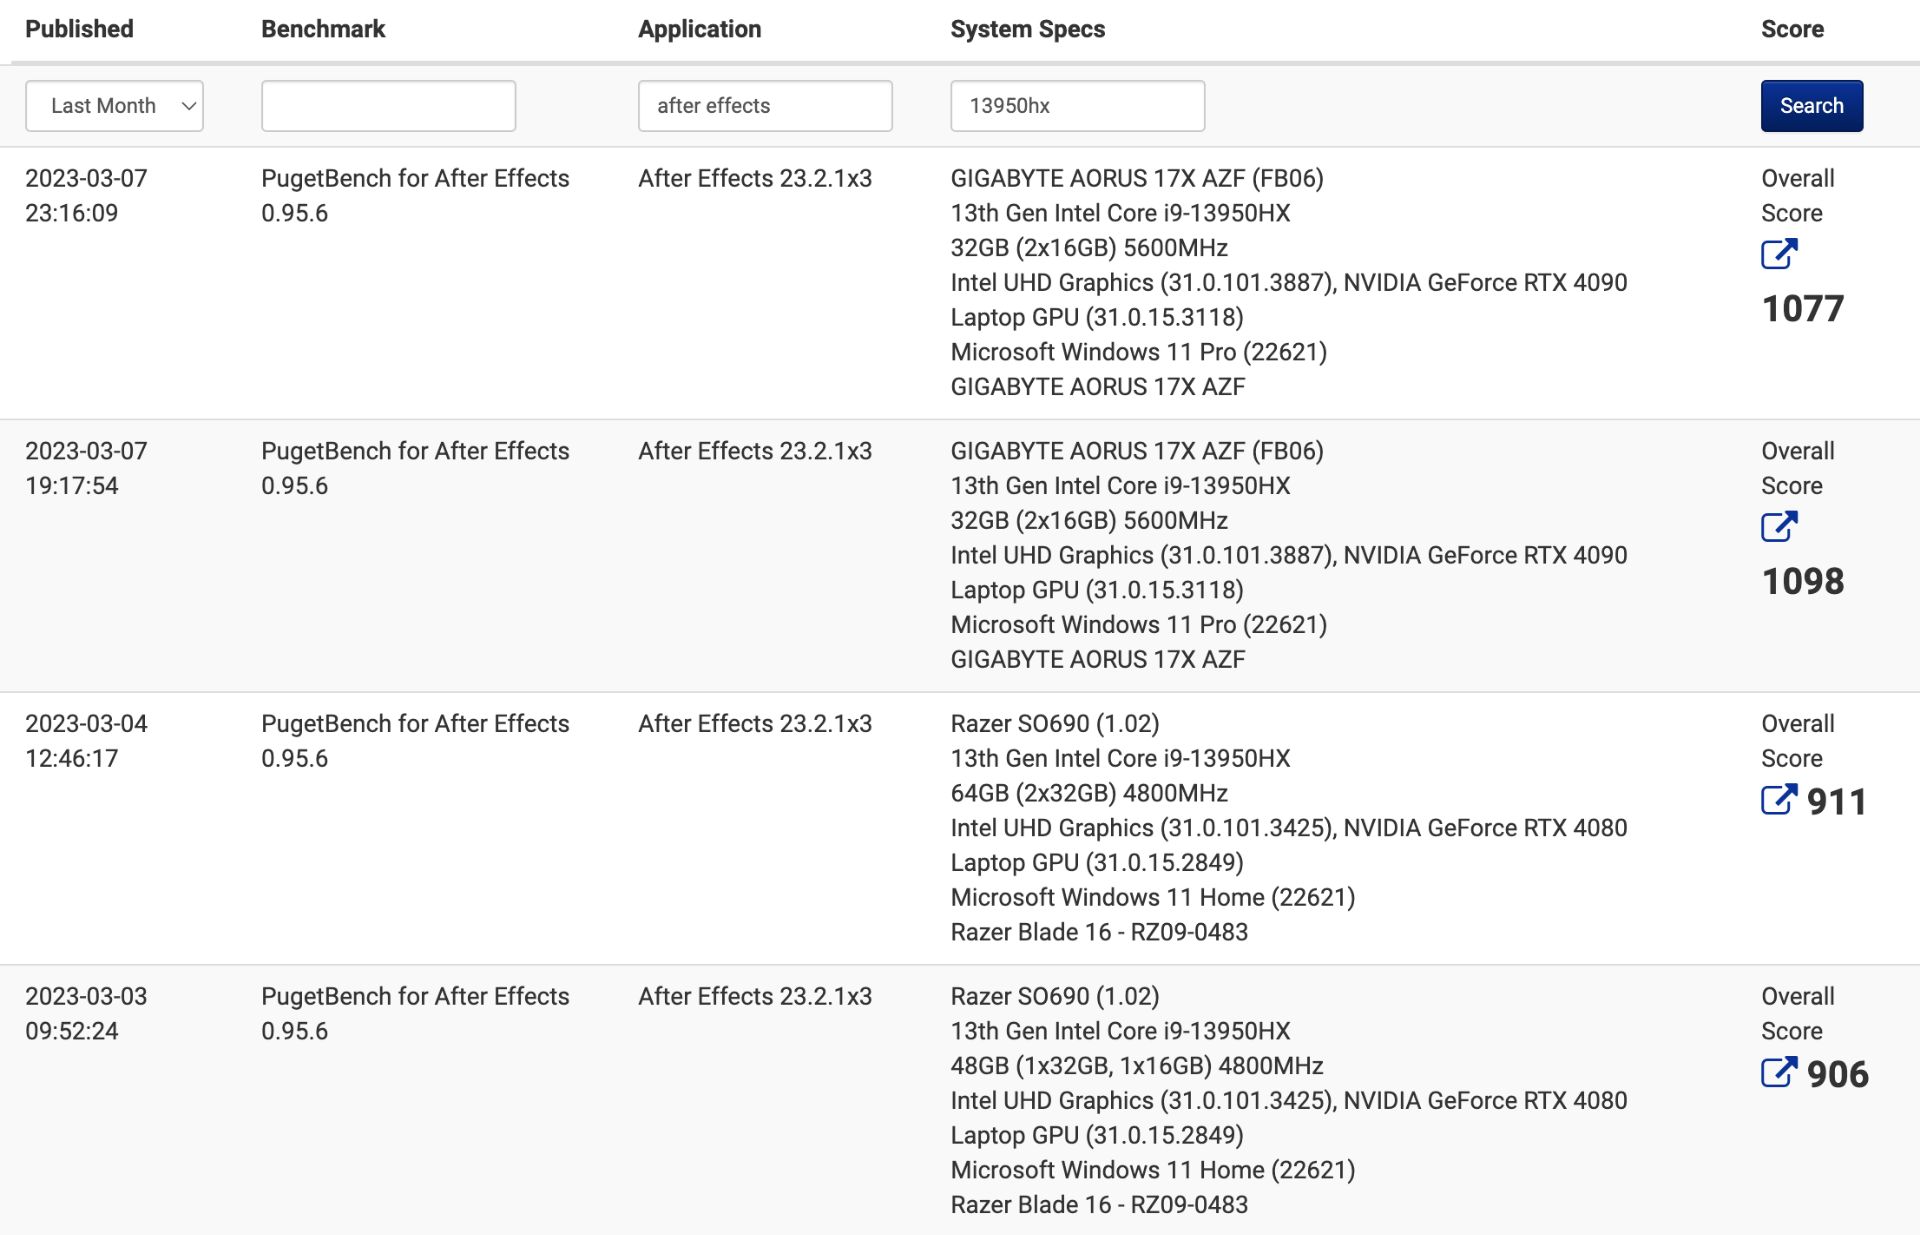Image resolution: width=1920 pixels, height=1235 pixels.
Task: Clear the System Specs input field
Action: [x=1078, y=105]
